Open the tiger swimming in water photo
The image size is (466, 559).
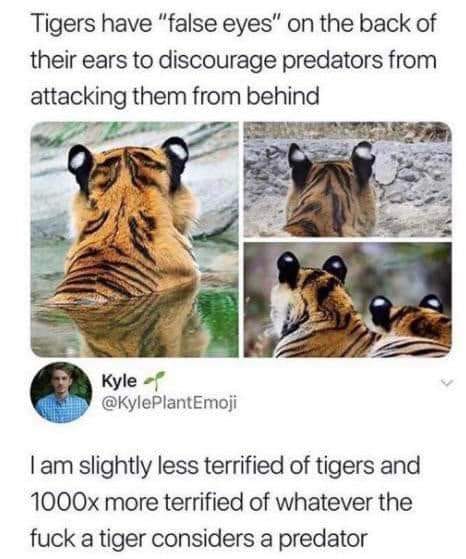(135, 239)
